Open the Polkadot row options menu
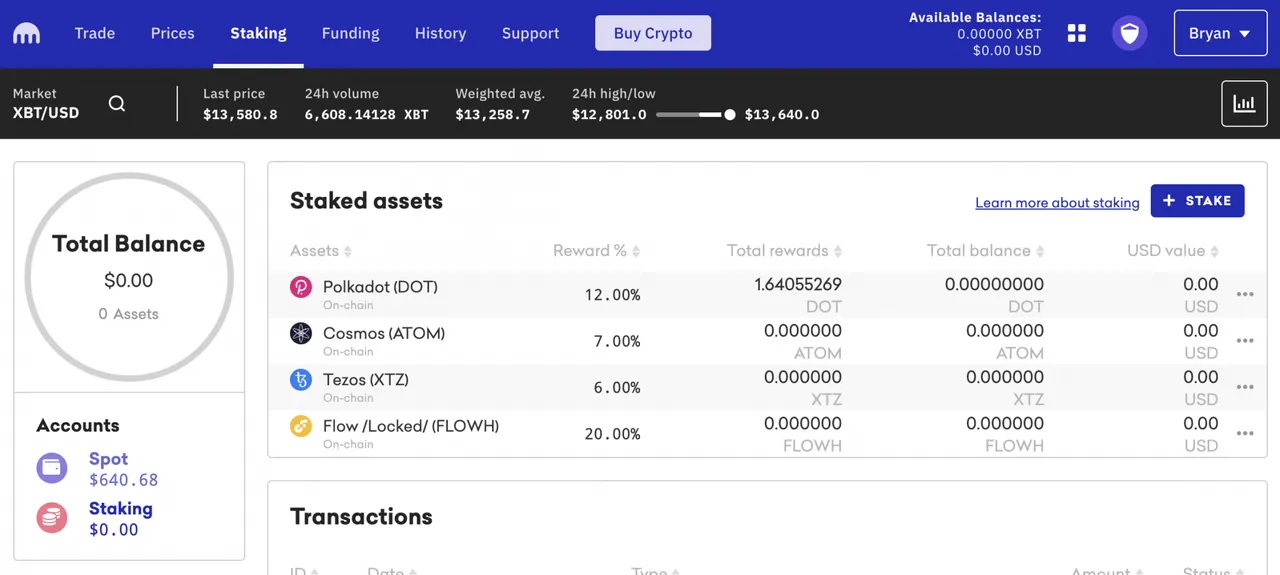 click(1245, 294)
